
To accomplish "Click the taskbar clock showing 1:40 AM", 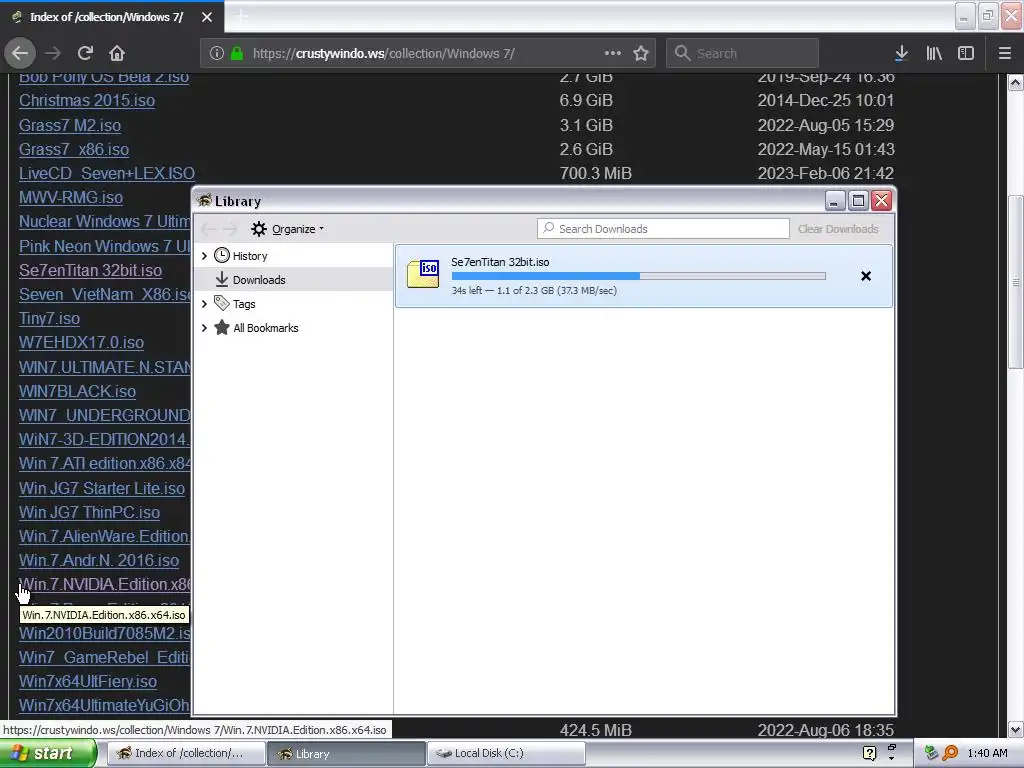I will click(x=987, y=753).
